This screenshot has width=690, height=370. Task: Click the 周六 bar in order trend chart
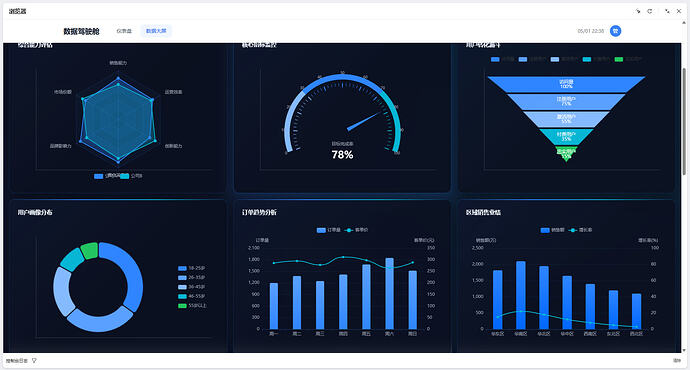(x=389, y=293)
